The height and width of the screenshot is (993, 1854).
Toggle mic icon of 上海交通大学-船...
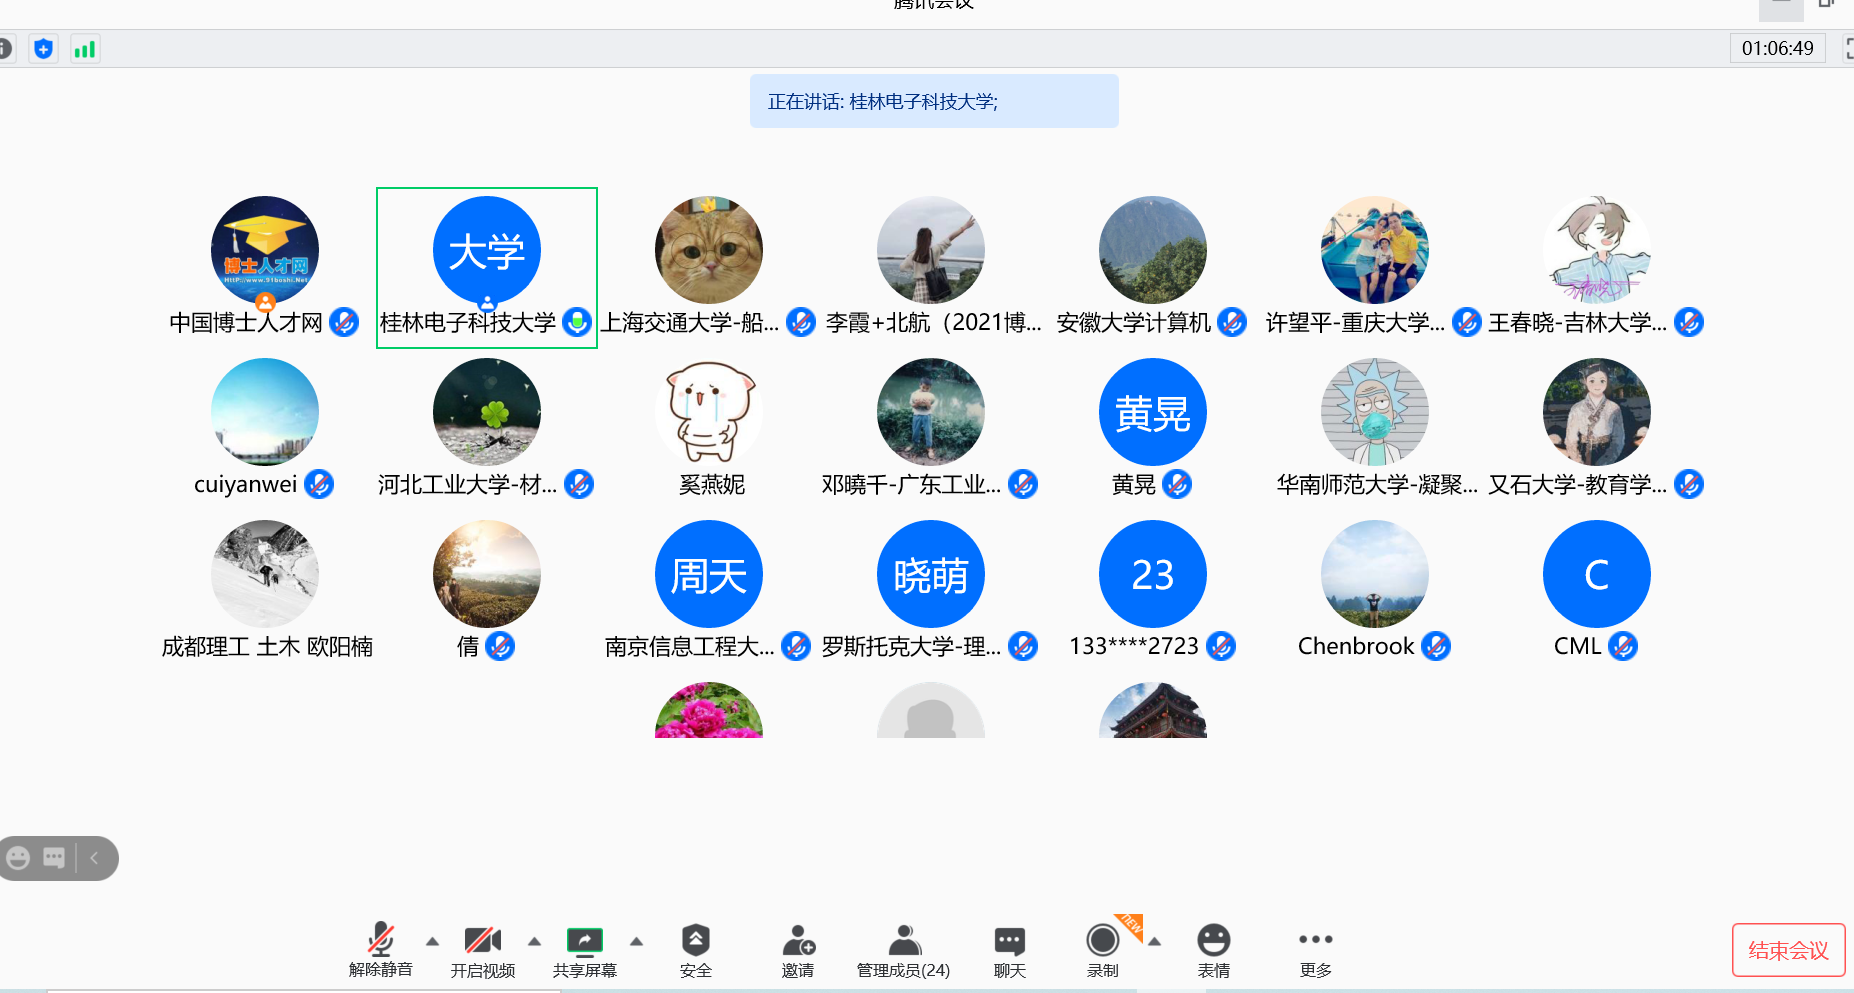[800, 322]
